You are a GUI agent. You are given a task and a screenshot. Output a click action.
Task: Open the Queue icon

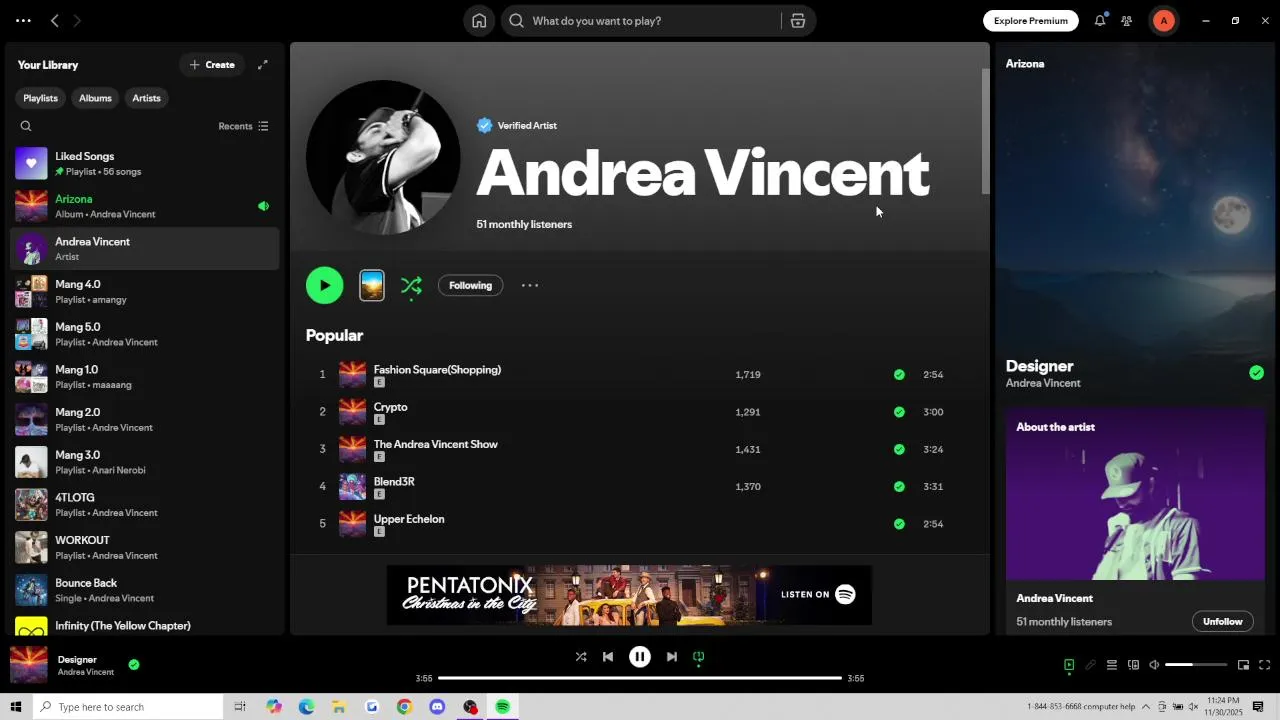click(x=1111, y=665)
